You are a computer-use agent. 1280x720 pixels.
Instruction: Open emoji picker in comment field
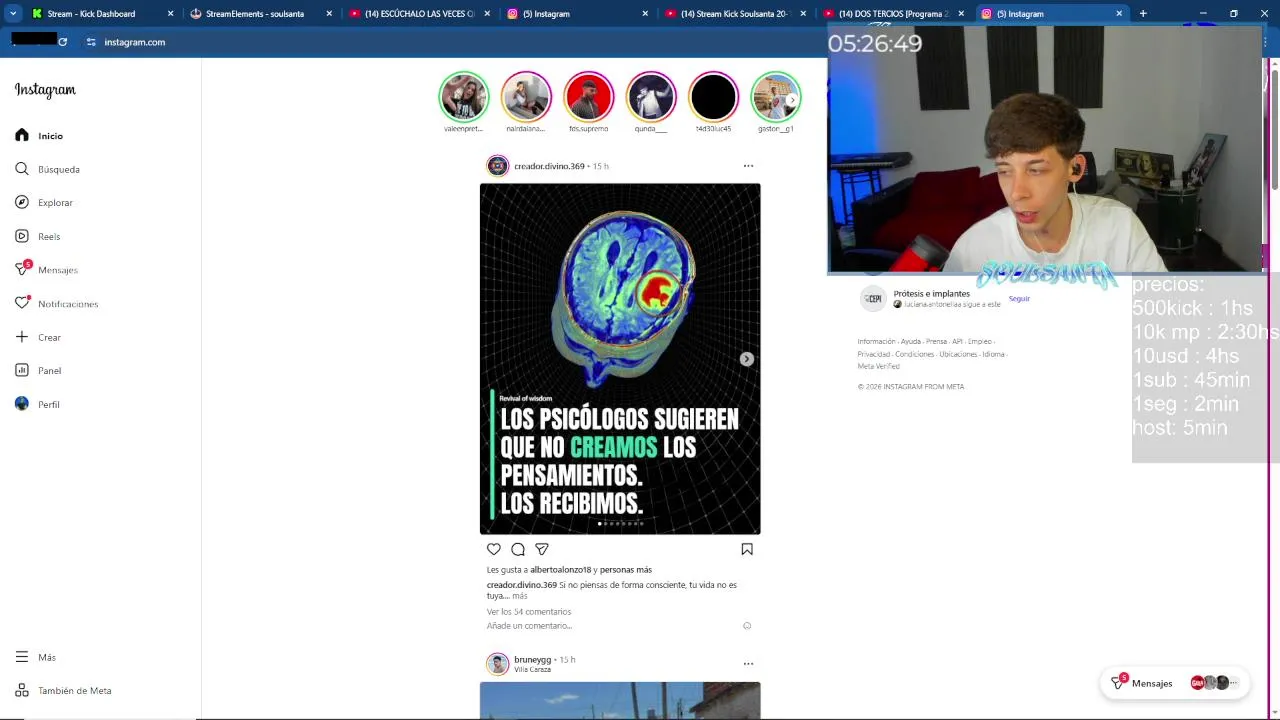(747, 626)
